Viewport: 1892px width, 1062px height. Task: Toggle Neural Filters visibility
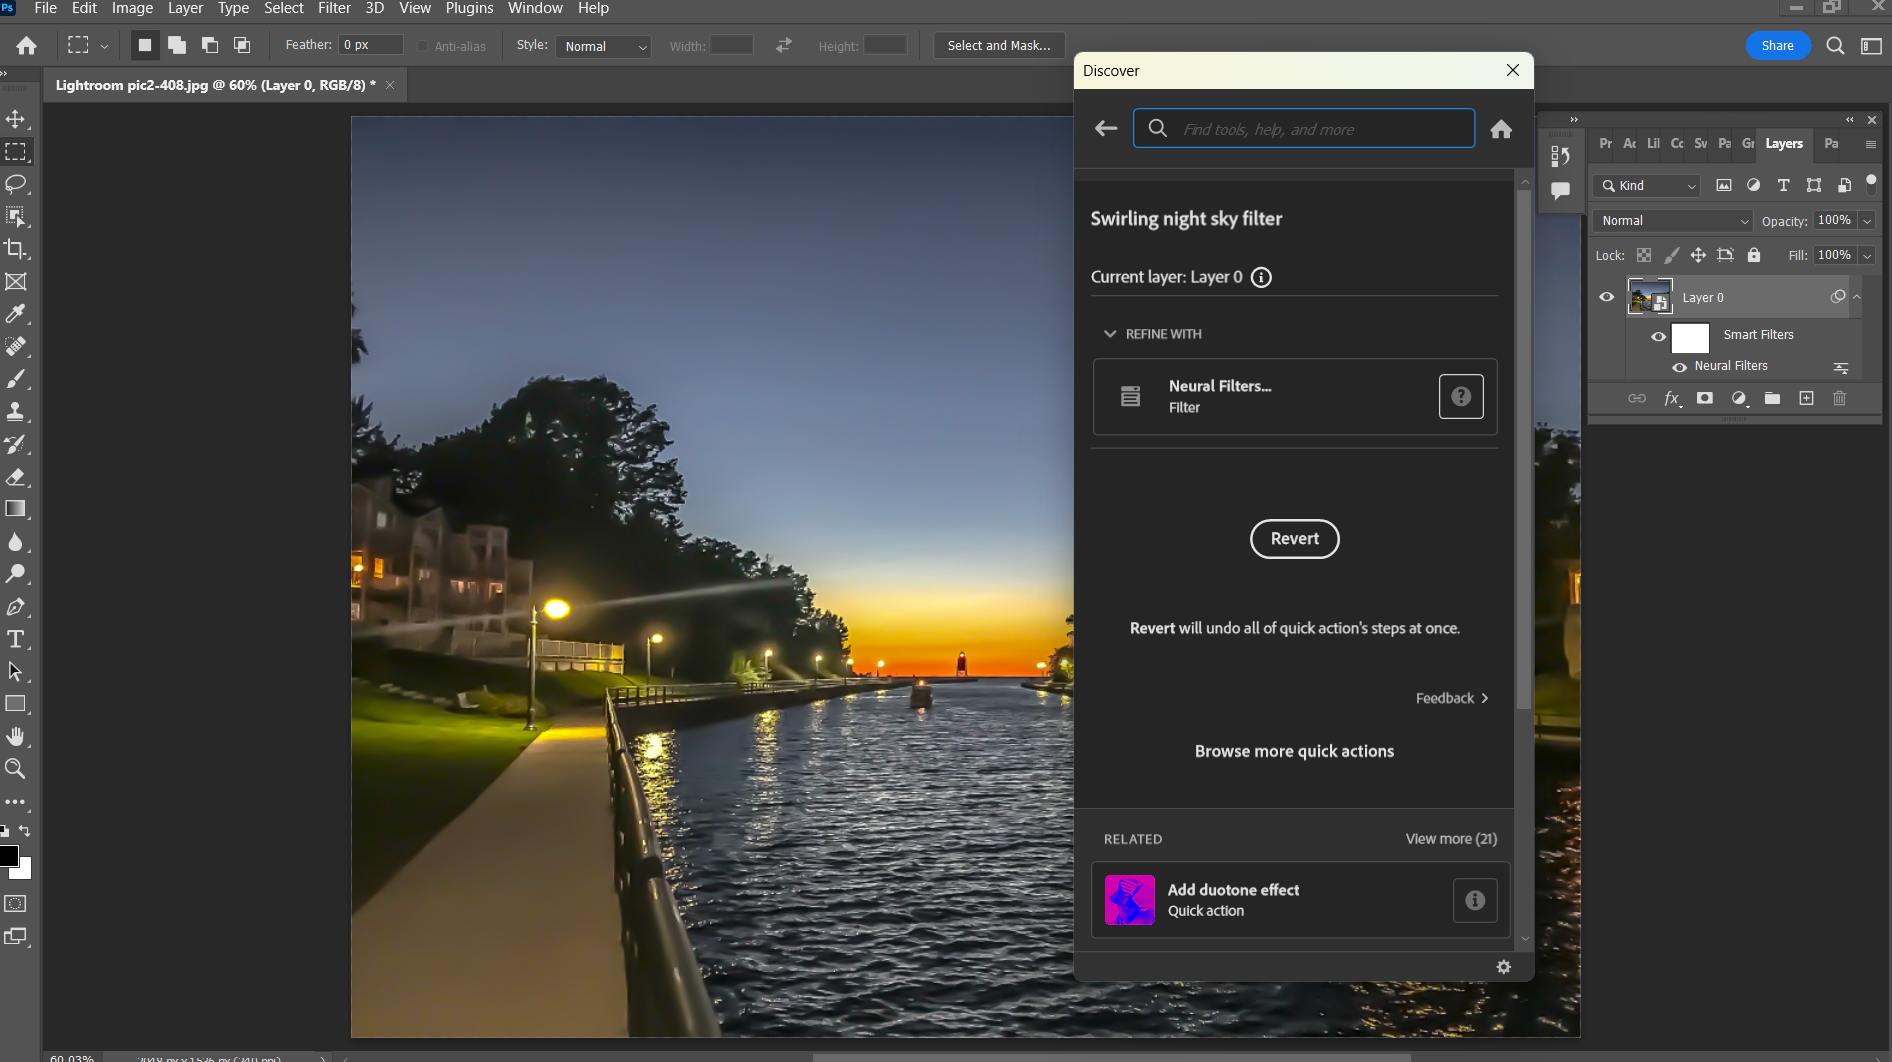coord(1679,367)
